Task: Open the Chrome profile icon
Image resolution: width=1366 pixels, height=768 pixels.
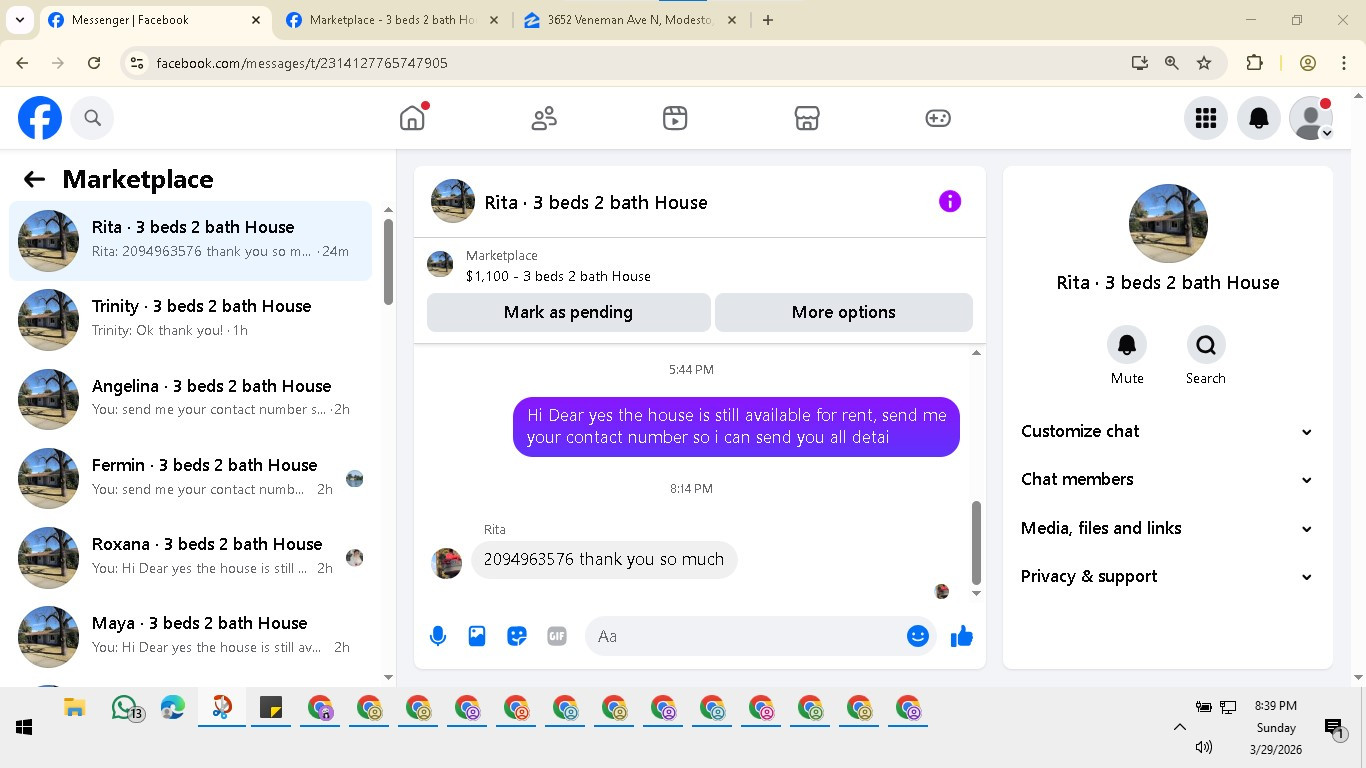Action: coord(1308,63)
